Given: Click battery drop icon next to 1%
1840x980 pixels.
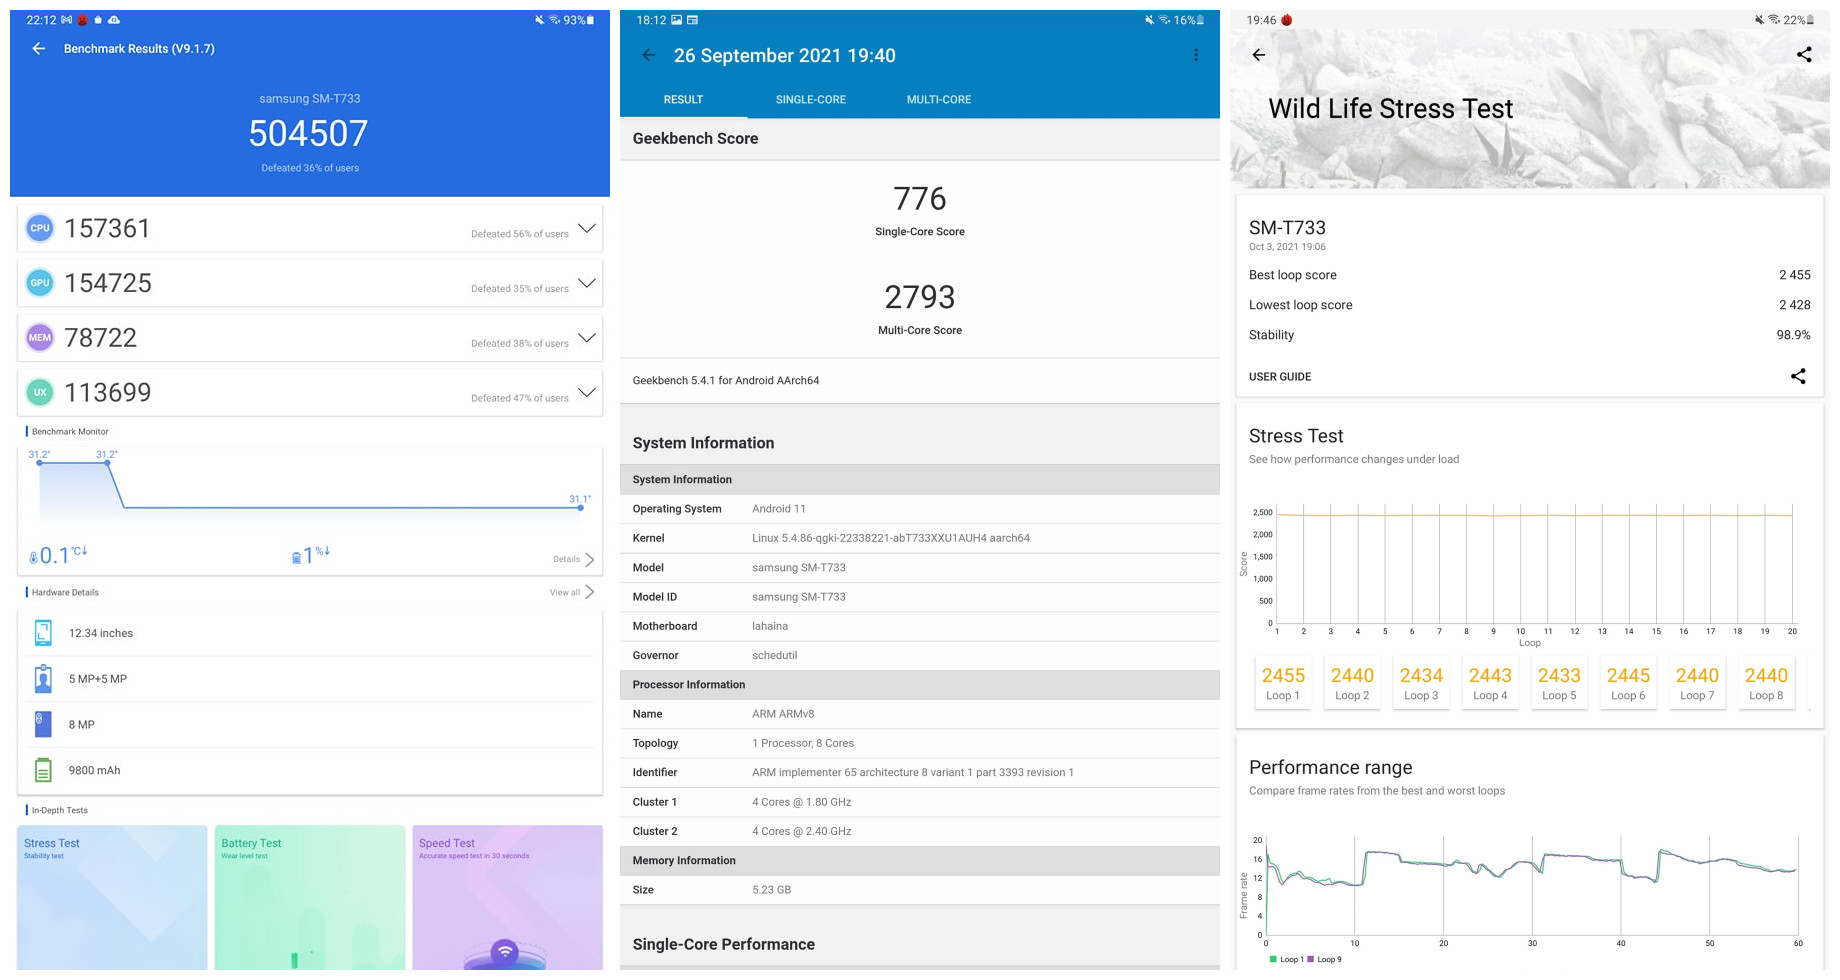Looking at the screenshot, I should (x=296, y=558).
